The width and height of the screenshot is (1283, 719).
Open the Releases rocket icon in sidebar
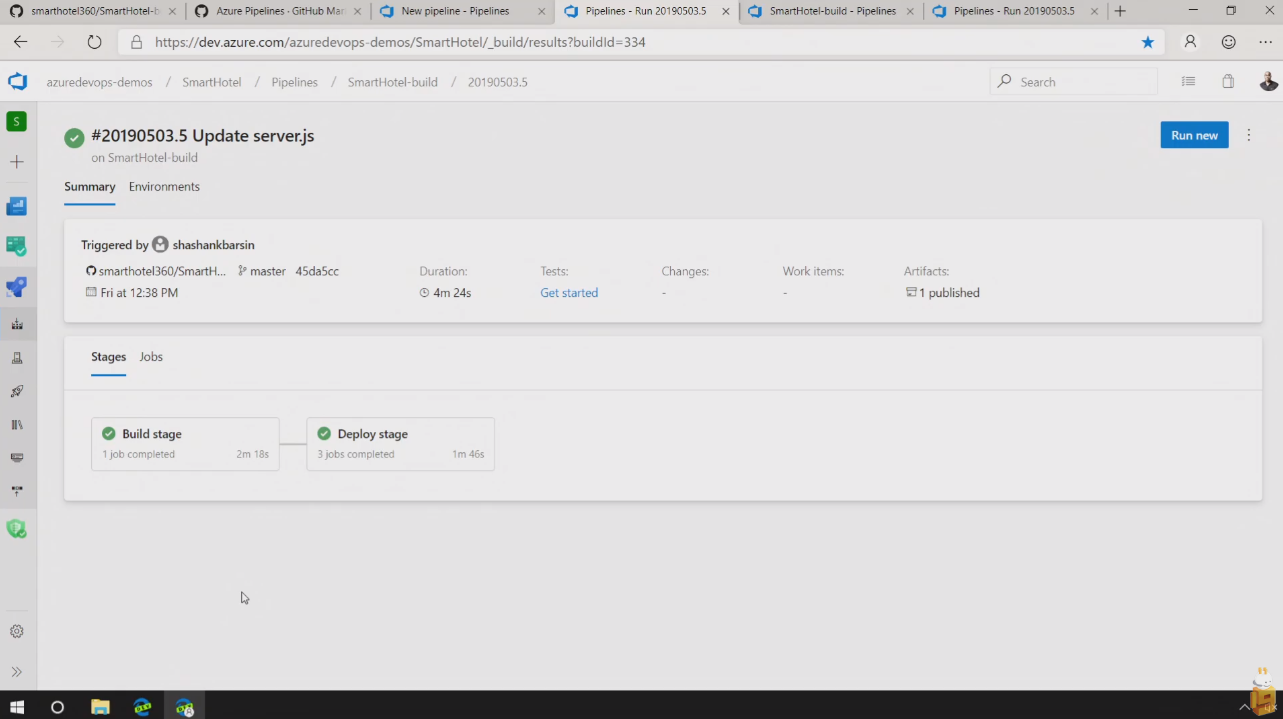[17, 391]
